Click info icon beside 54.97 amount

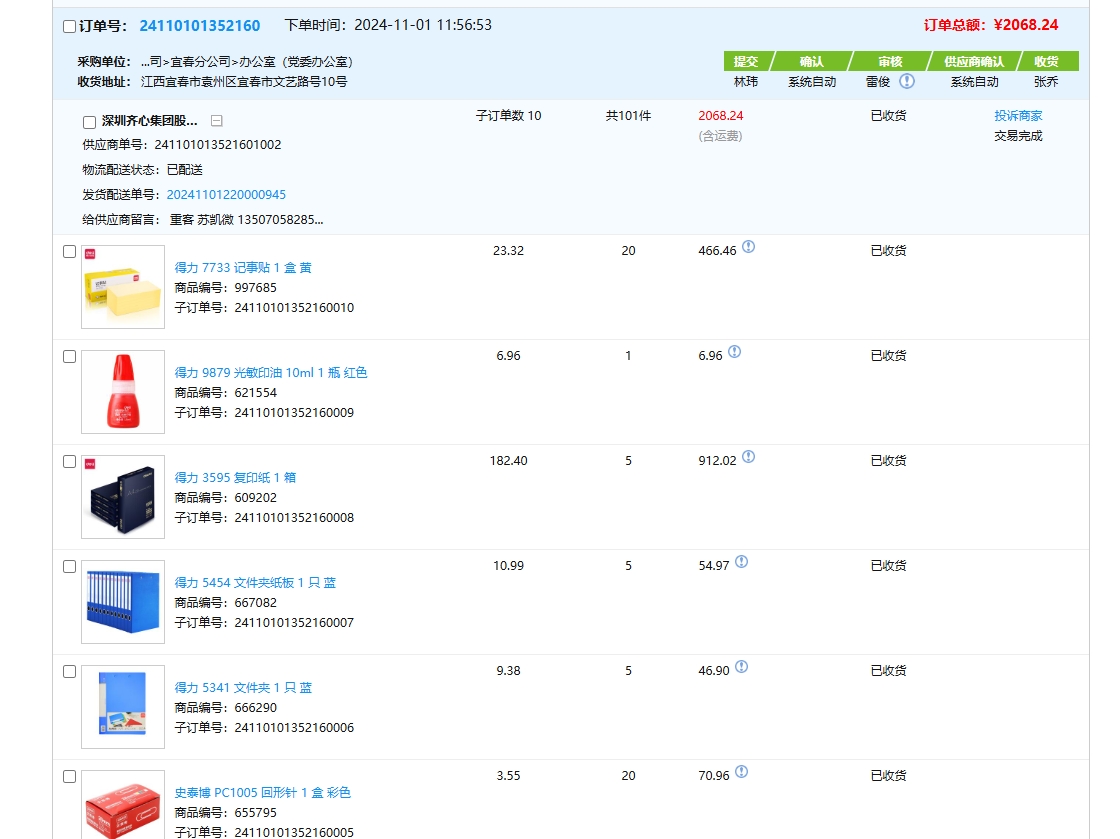click(741, 562)
